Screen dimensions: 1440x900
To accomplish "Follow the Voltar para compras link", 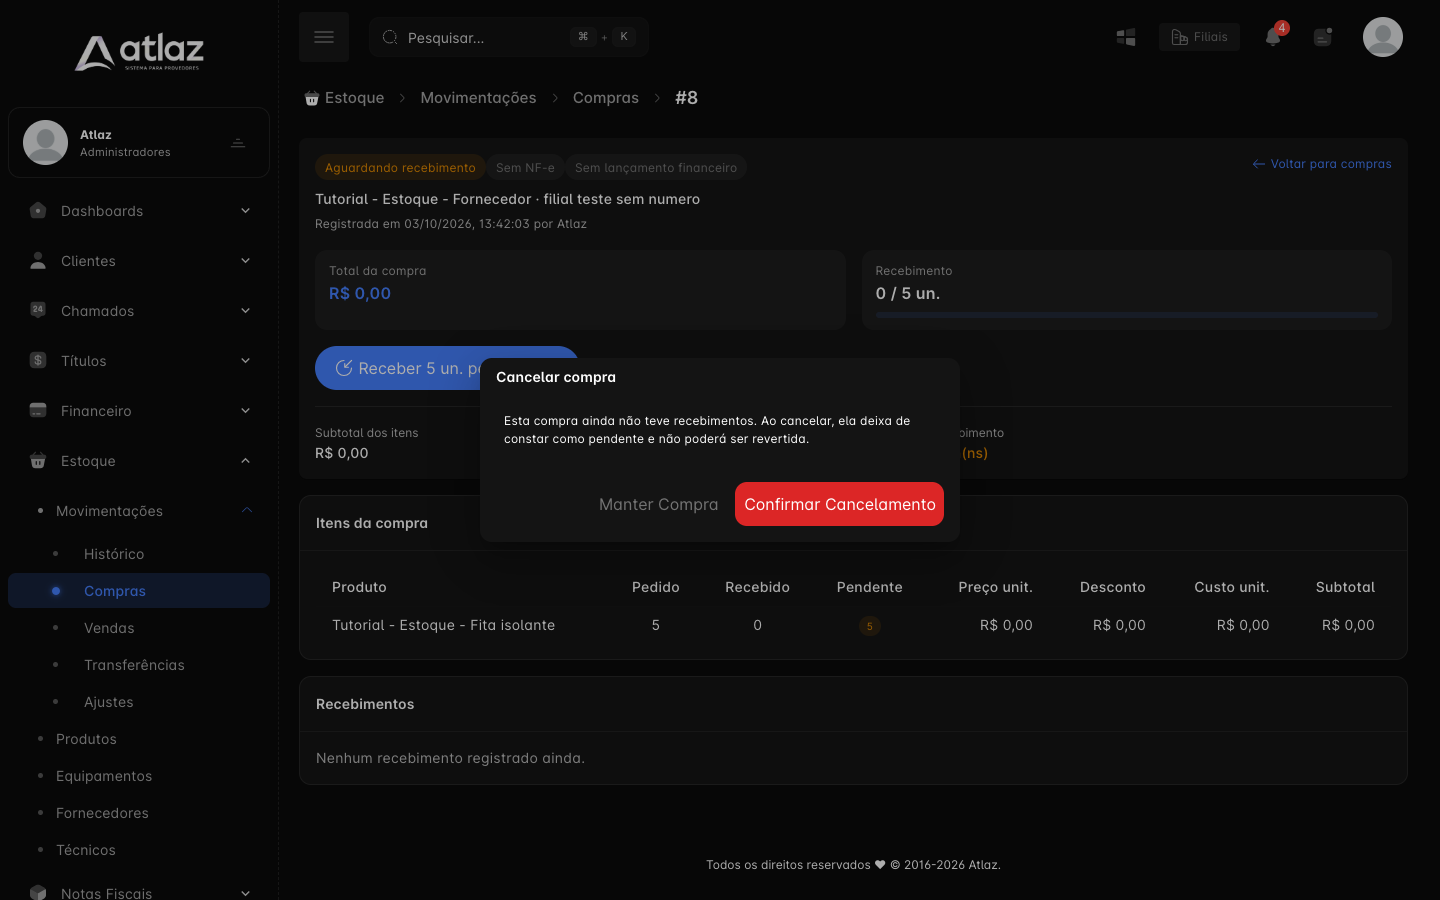I will (1322, 164).
